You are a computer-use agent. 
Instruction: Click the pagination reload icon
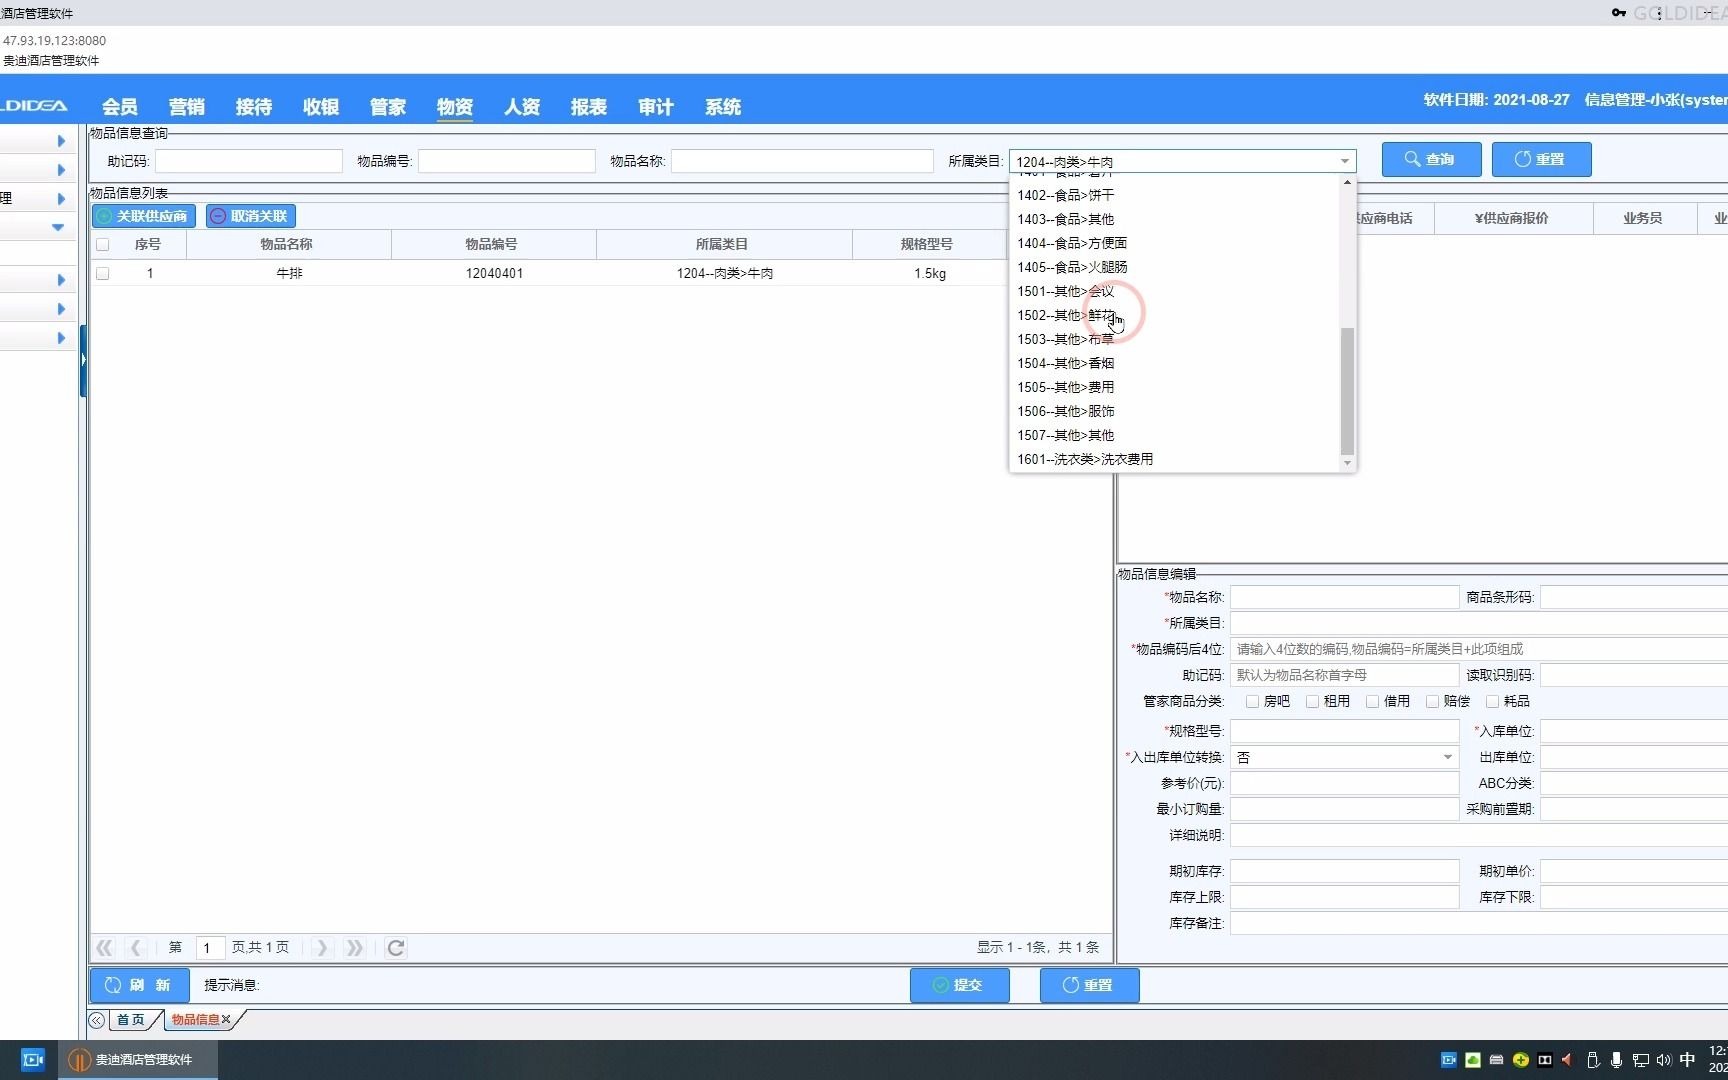(396, 947)
